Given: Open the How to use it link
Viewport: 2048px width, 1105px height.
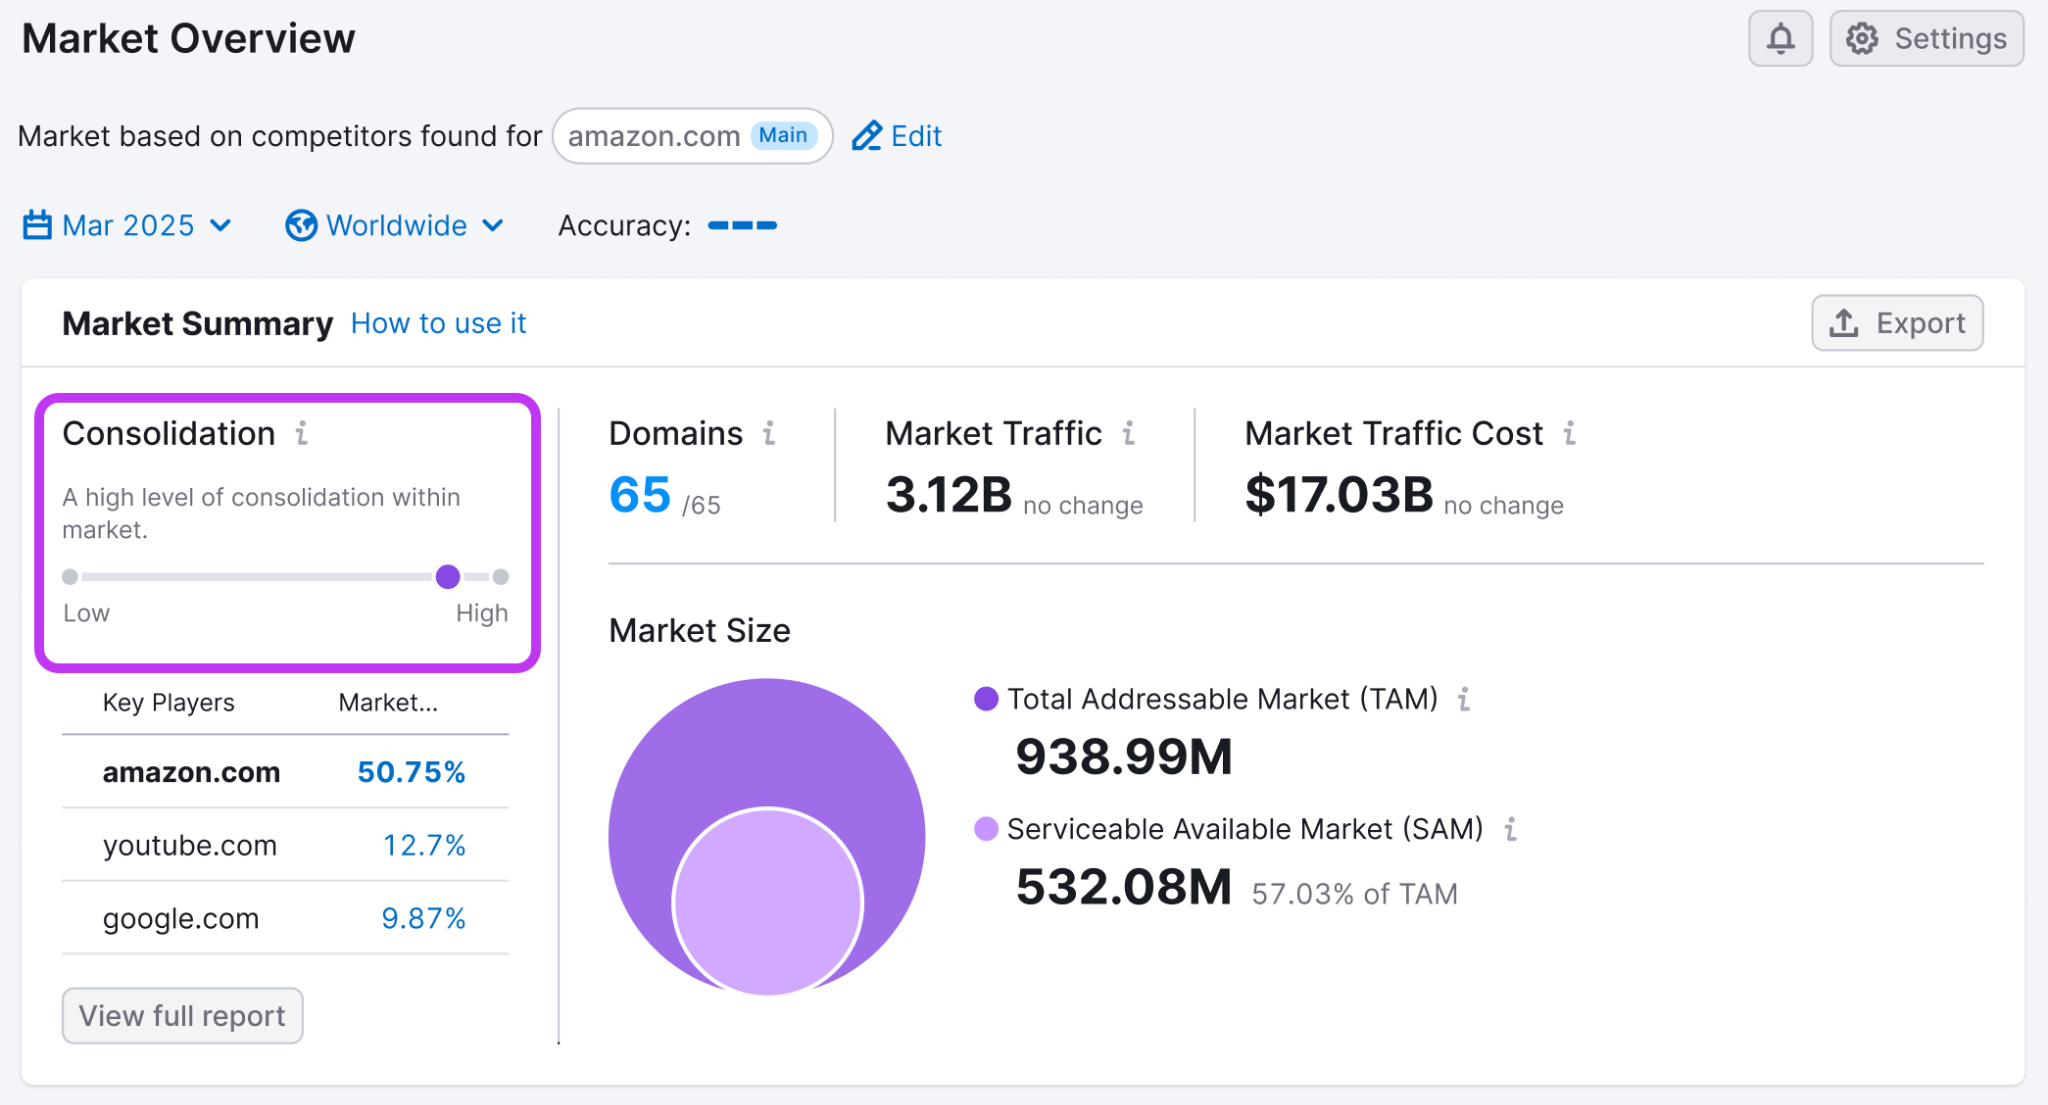Looking at the screenshot, I should (x=438, y=323).
